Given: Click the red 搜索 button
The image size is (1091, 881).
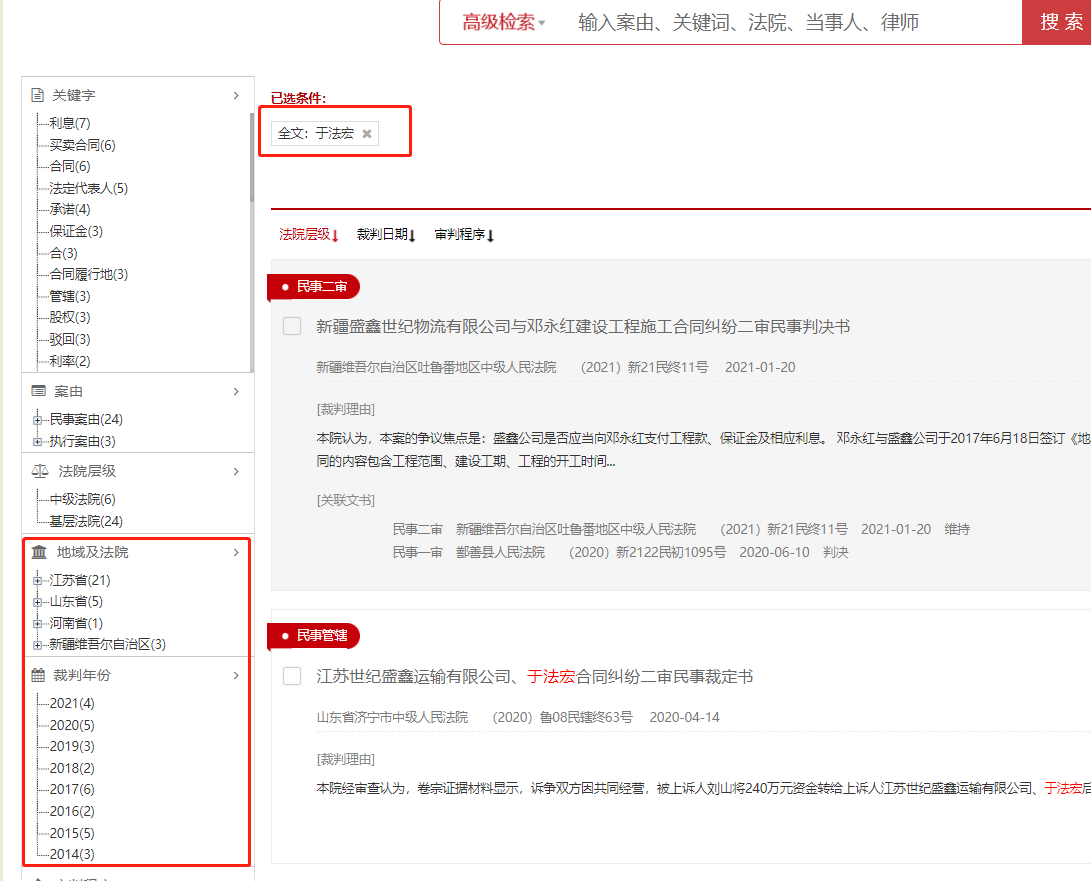Looking at the screenshot, I should [1058, 22].
